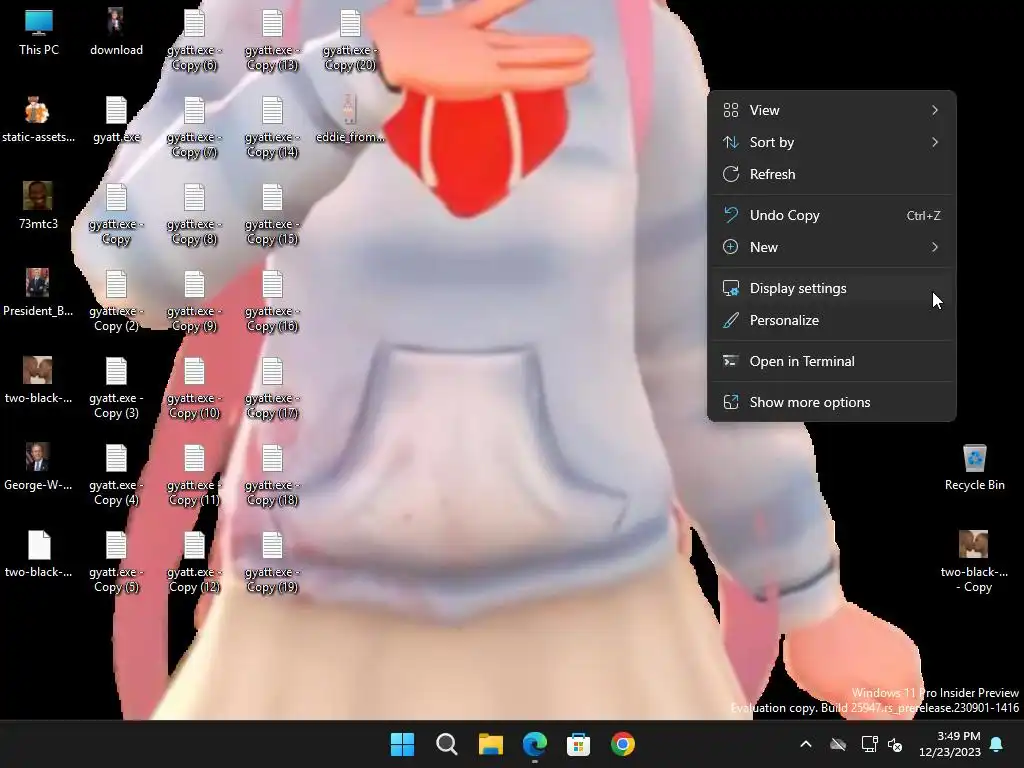Select the Recycle Bin icon
This screenshot has width=1024, height=768.
click(974, 468)
